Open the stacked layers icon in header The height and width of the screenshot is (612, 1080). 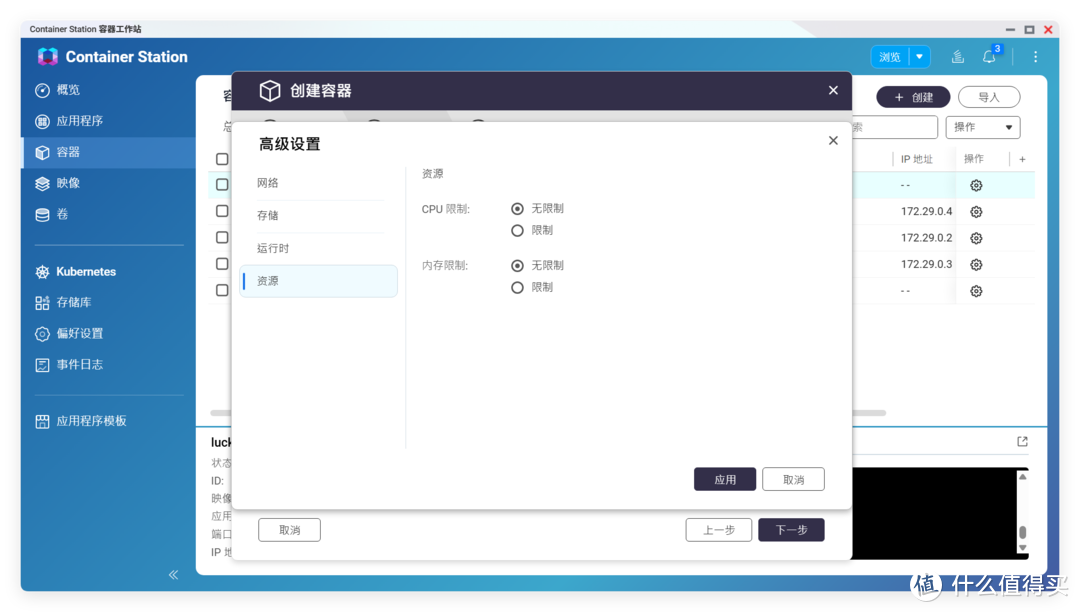pyautogui.click(x=957, y=57)
